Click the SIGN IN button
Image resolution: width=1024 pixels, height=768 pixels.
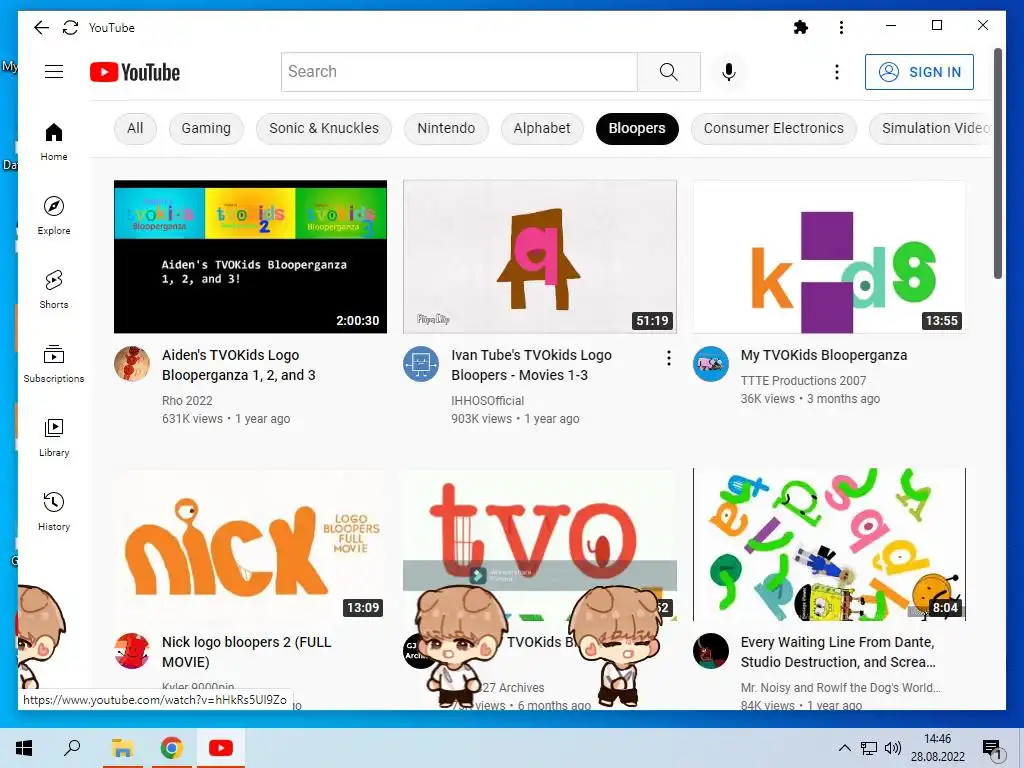[919, 72]
